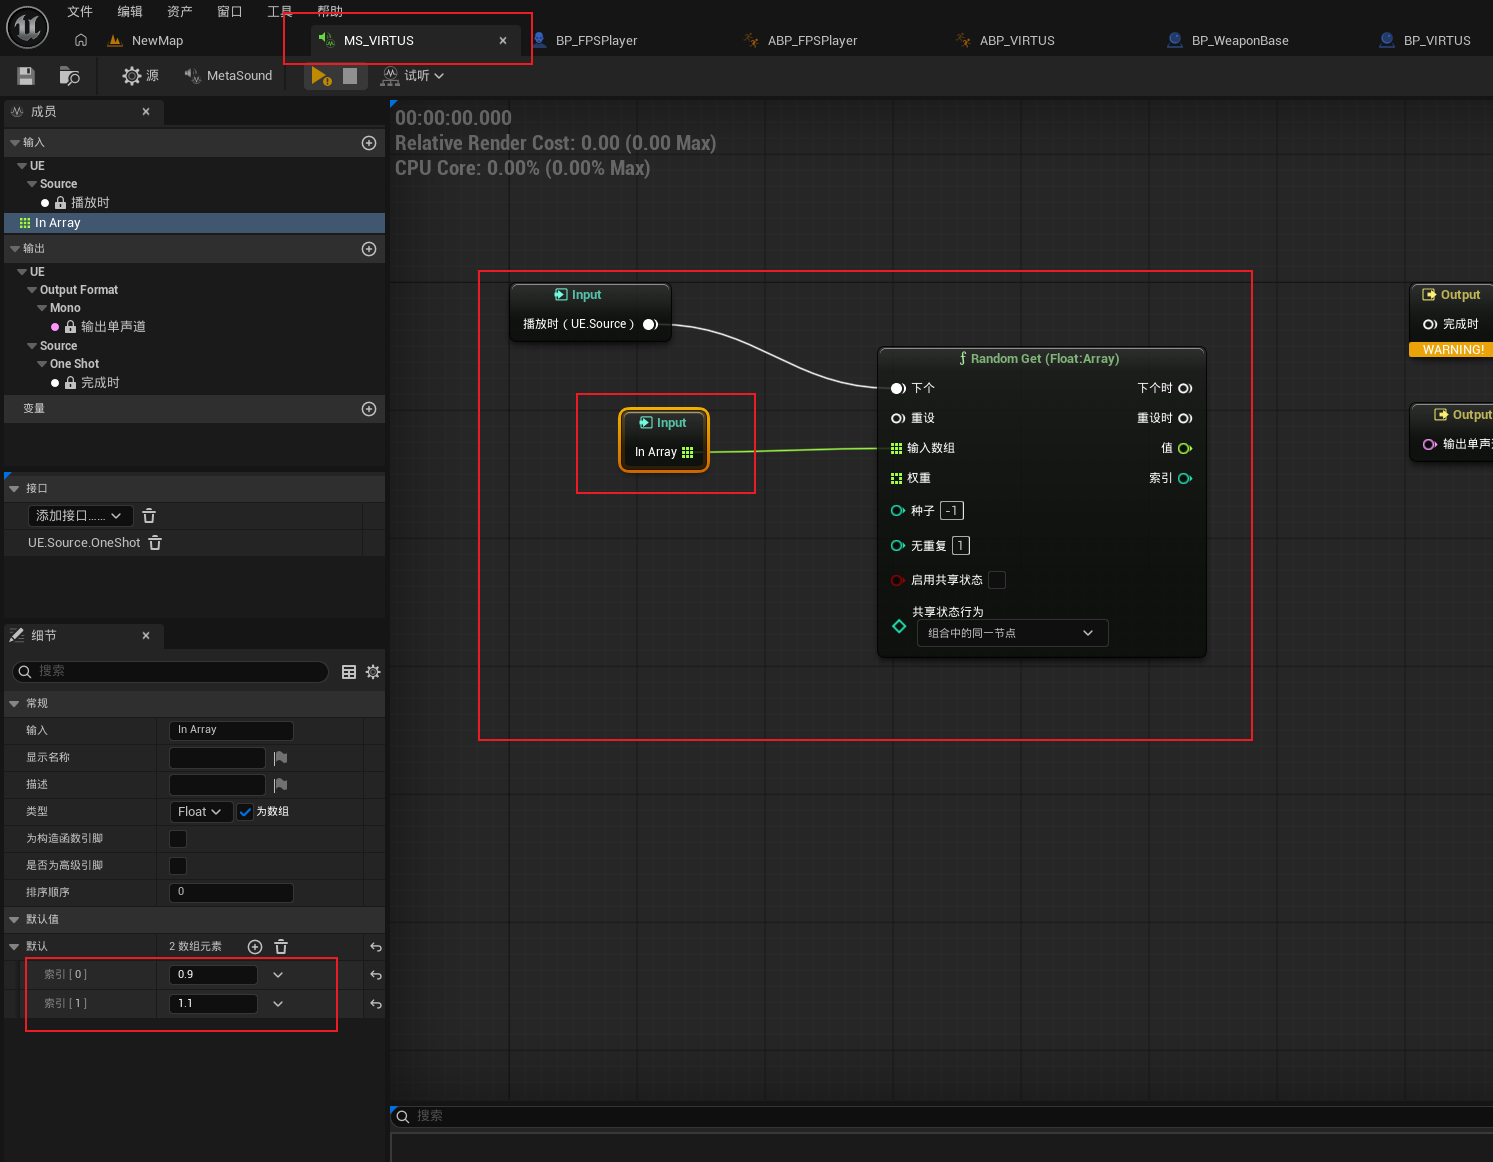Image resolution: width=1493 pixels, height=1162 pixels.
Task: Click index 0 value field 0.9
Action: point(213,975)
